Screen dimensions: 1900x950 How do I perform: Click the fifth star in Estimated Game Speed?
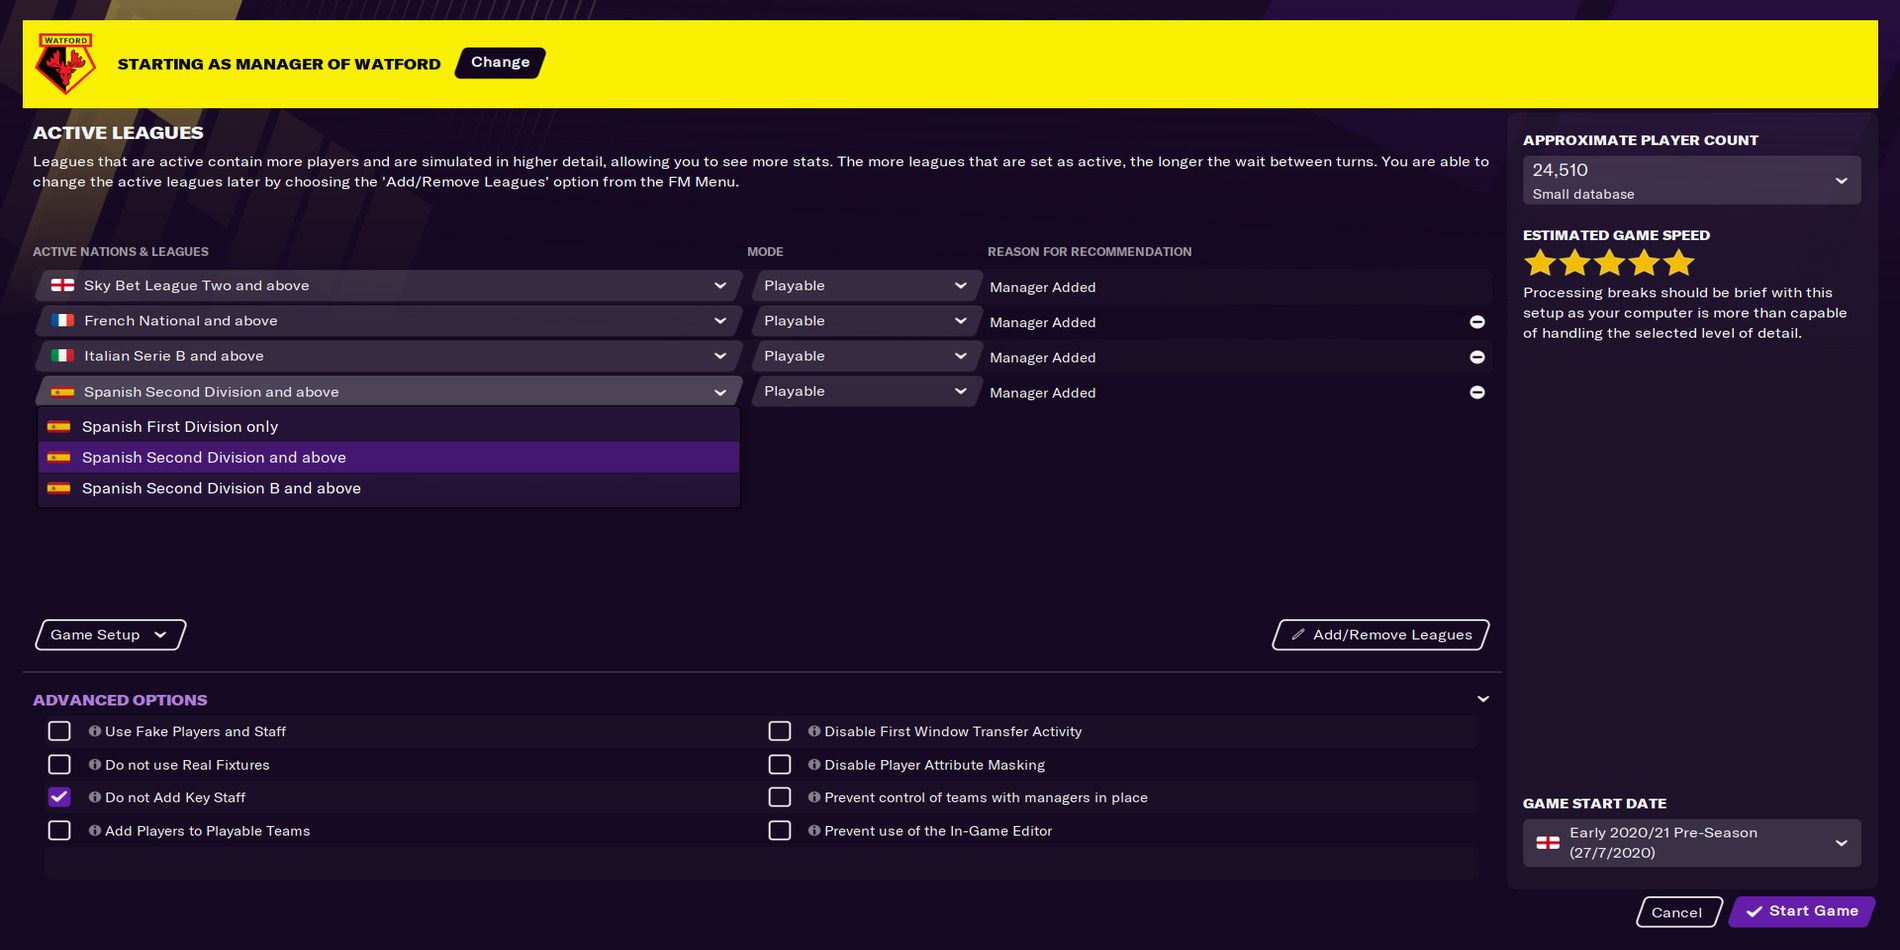[x=1680, y=262]
